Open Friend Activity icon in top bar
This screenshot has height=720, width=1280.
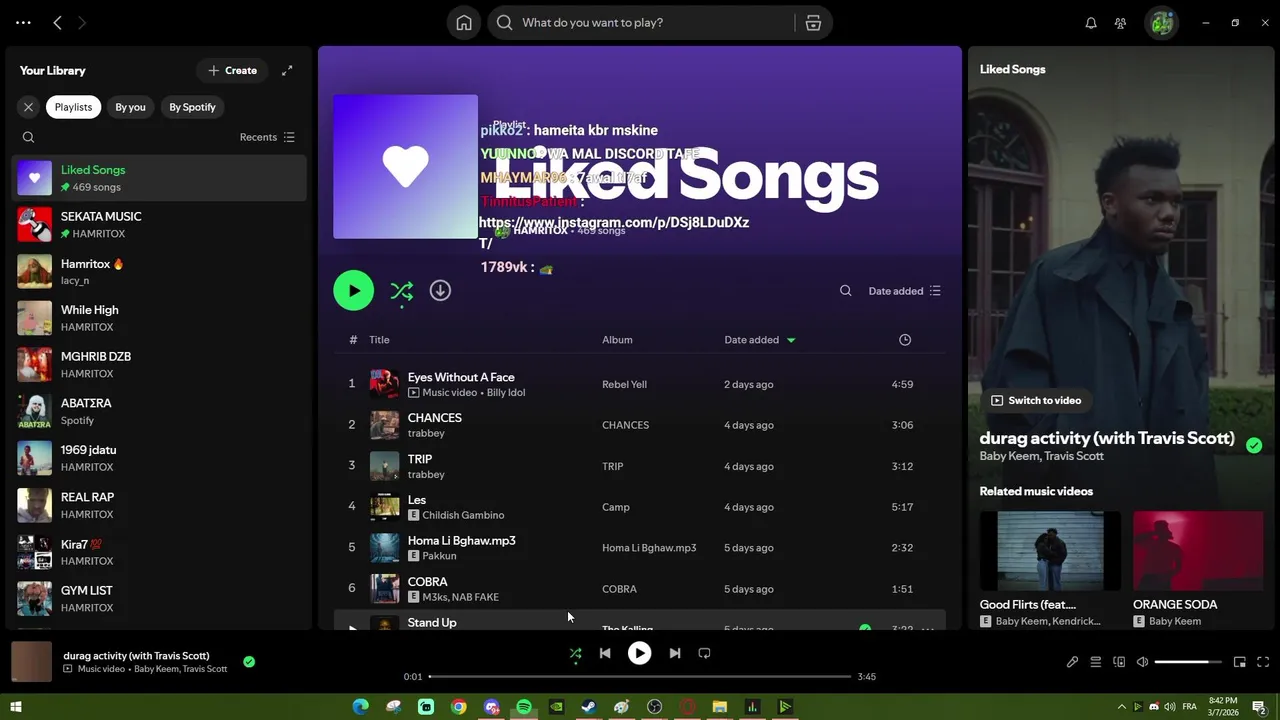point(1121,23)
